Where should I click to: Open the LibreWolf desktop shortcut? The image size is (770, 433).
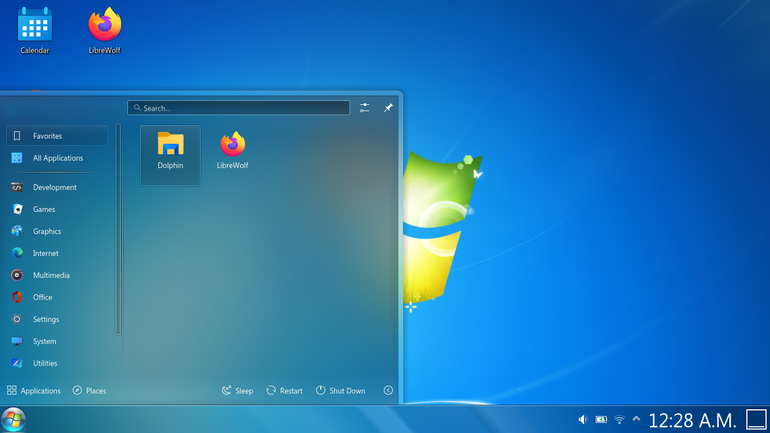(105, 30)
